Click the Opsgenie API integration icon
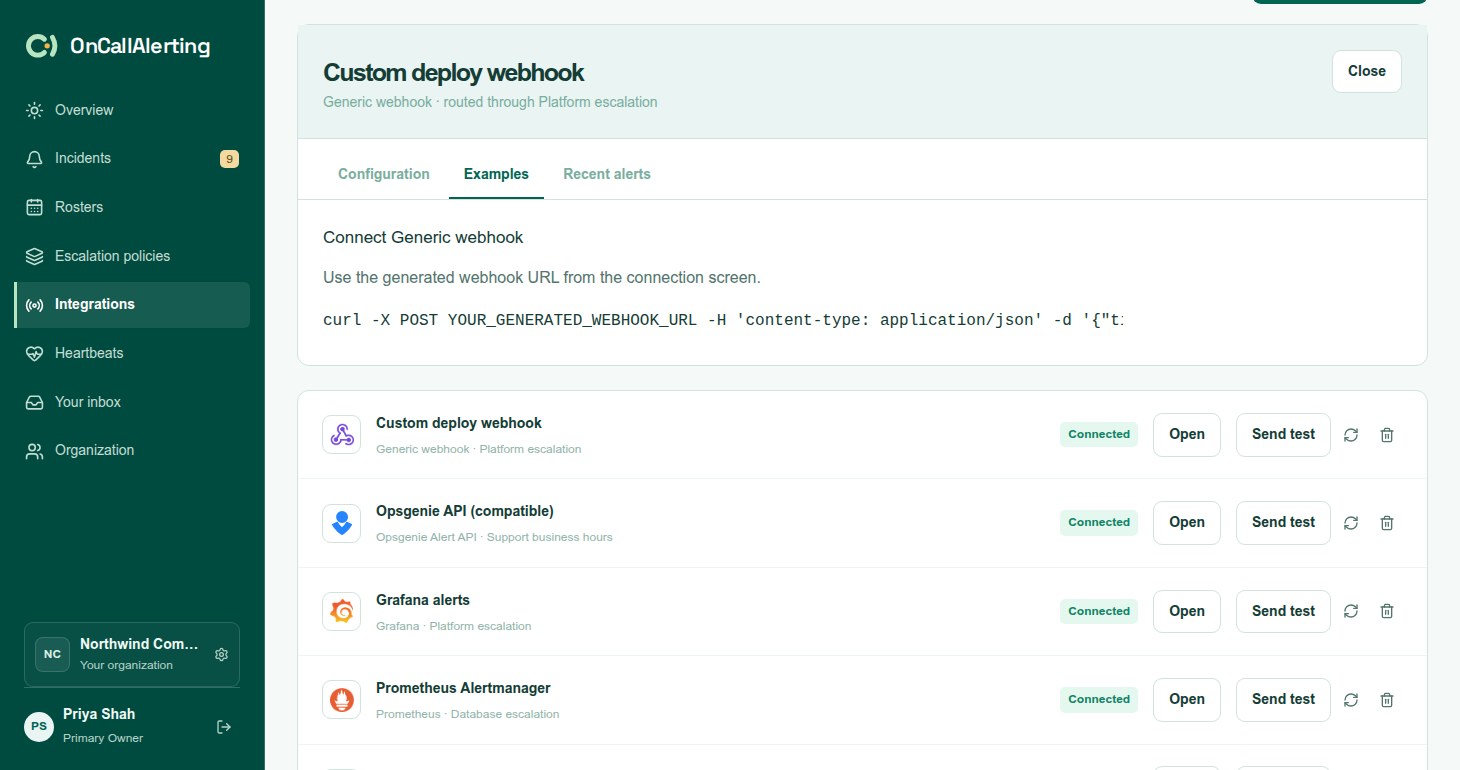This screenshot has height=770, width=1460. tap(341, 523)
